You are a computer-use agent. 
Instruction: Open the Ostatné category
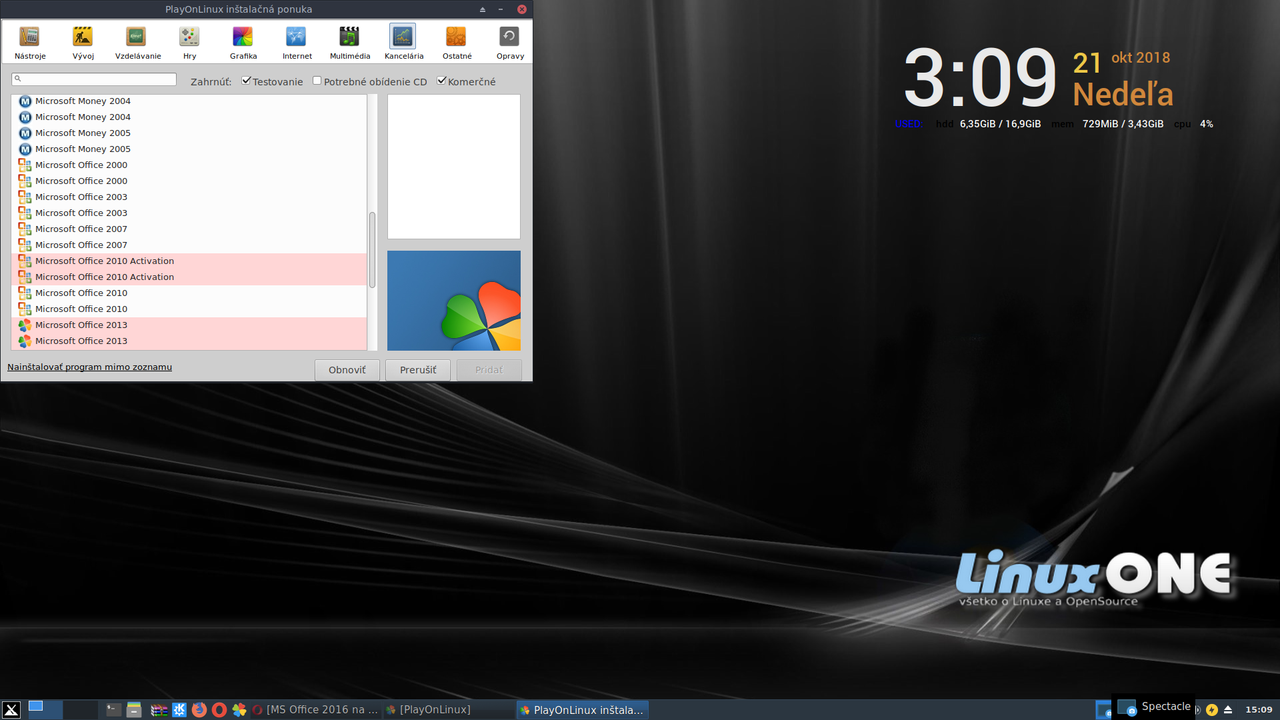[456, 43]
